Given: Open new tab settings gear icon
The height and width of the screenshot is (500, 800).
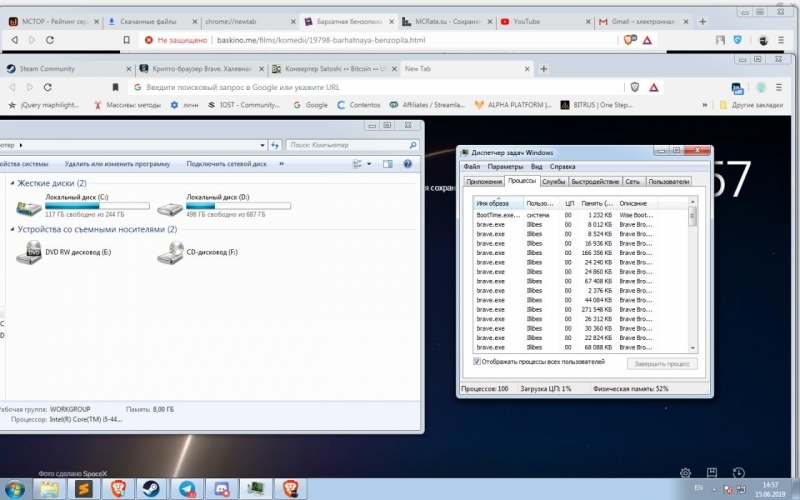Looking at the screenshot, I should pos(685,473).
